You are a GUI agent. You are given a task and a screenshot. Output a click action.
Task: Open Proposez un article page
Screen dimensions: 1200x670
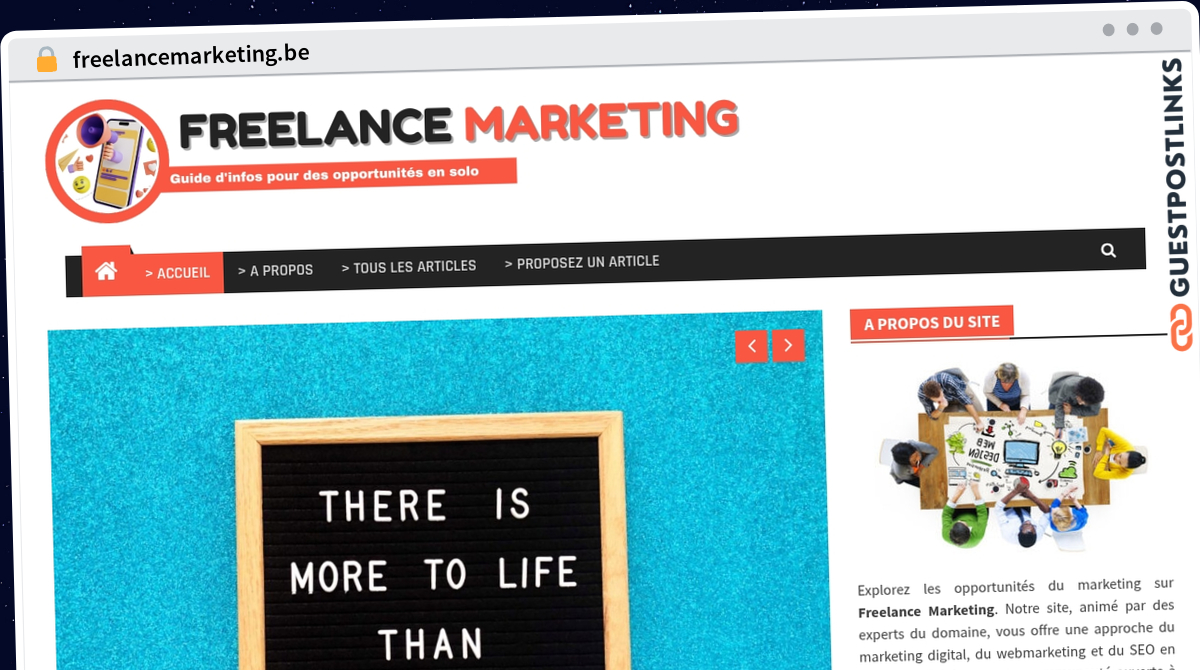click(x=582, y=262)
